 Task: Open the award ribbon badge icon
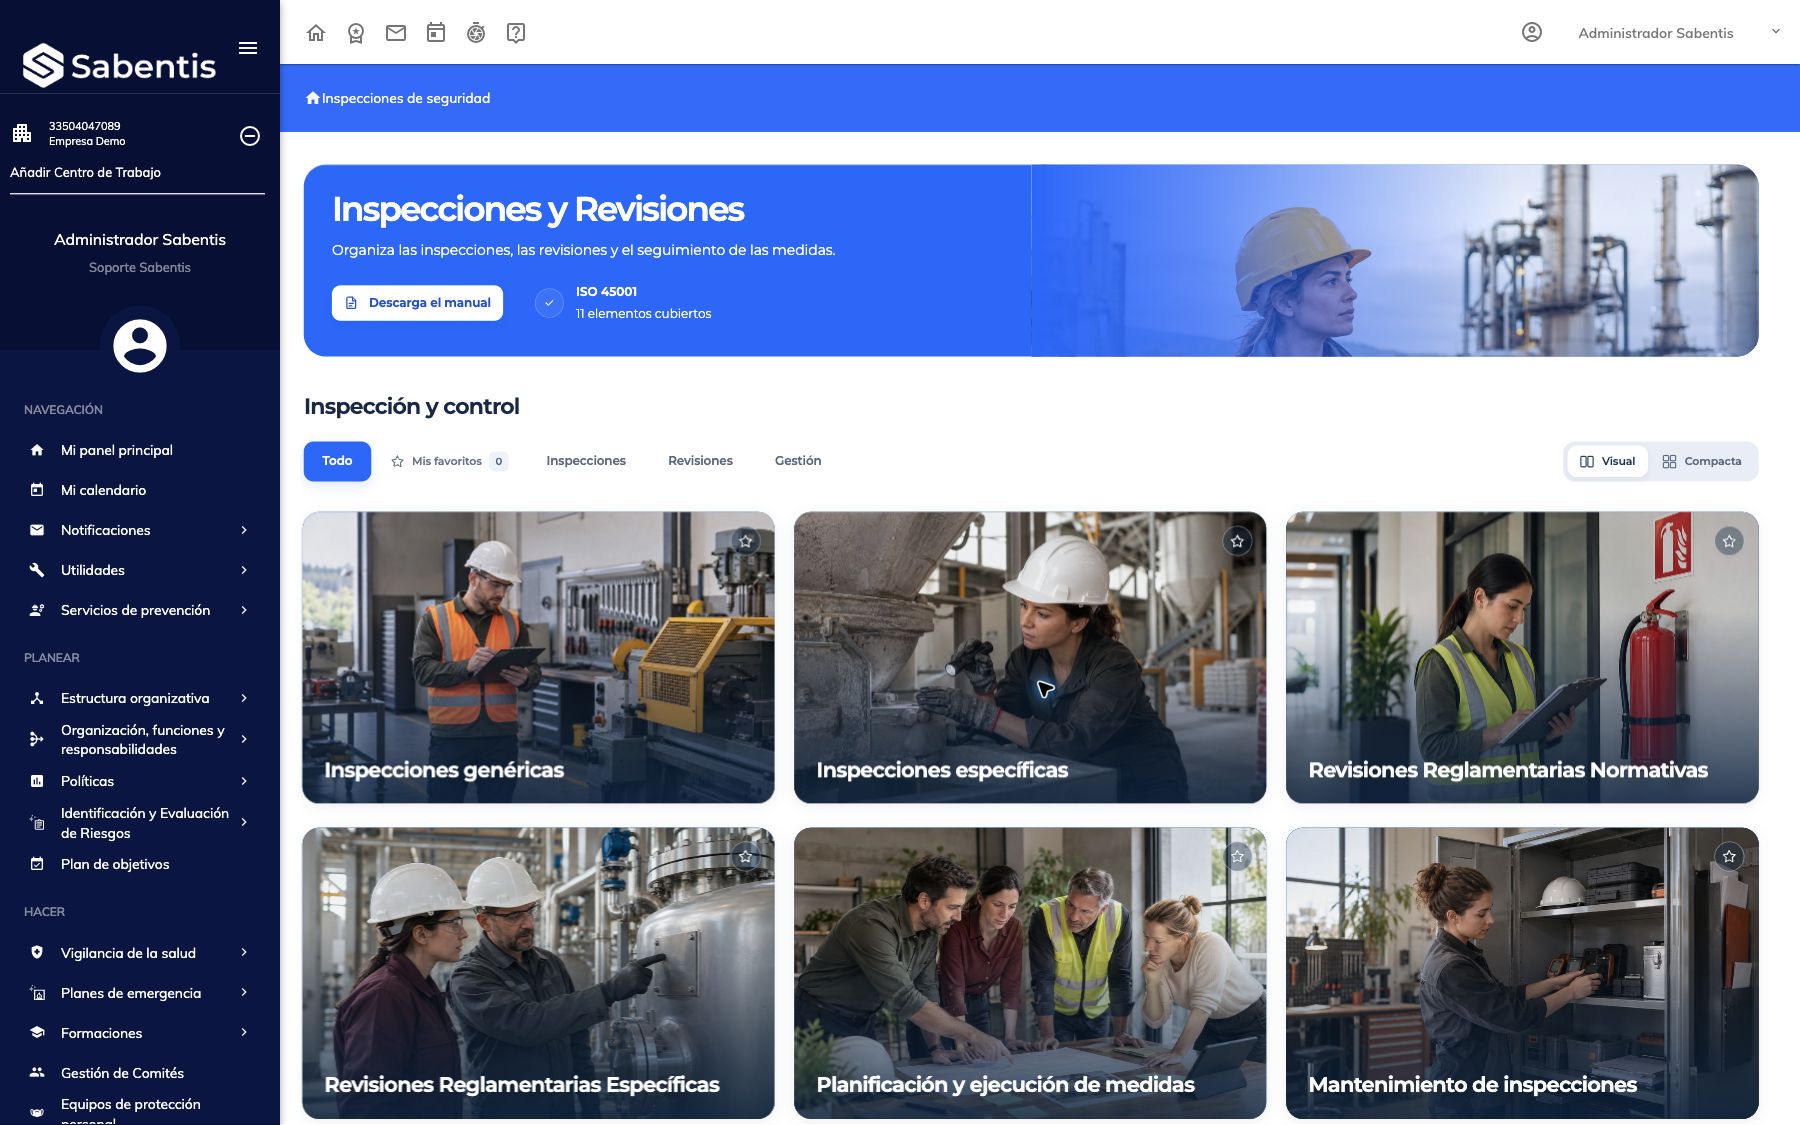356,33
